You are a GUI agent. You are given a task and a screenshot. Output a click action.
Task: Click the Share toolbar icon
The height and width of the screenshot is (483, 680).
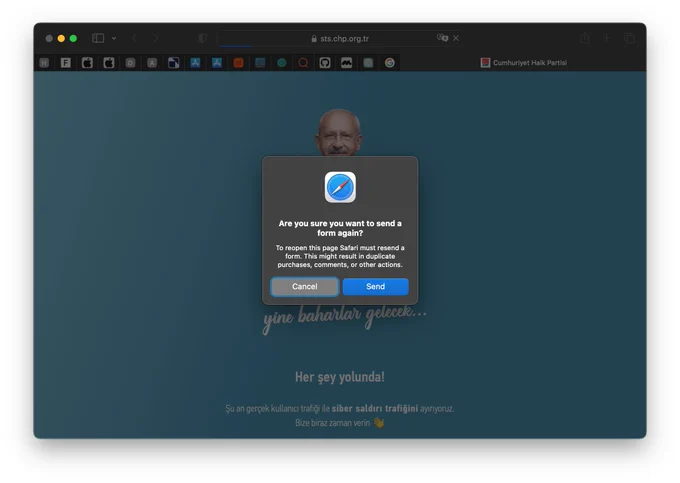pos(585,38)
